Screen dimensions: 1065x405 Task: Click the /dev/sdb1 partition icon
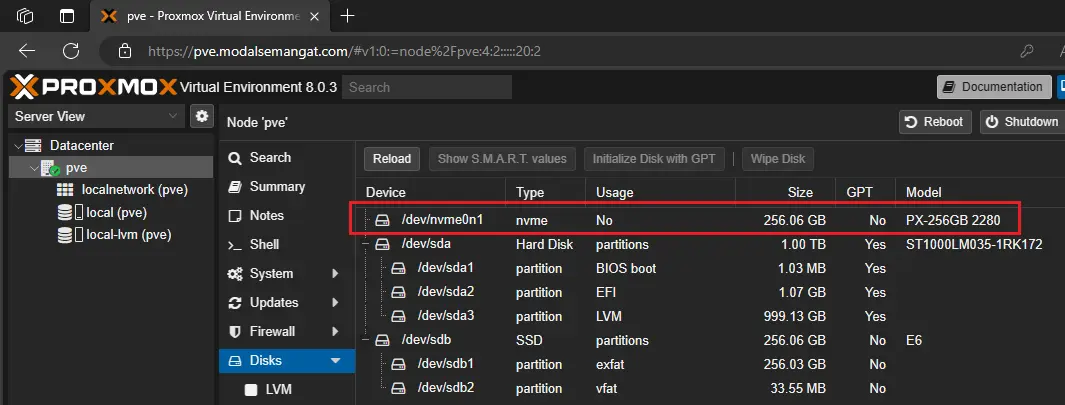pyautogui.click(x=400, y=365)
